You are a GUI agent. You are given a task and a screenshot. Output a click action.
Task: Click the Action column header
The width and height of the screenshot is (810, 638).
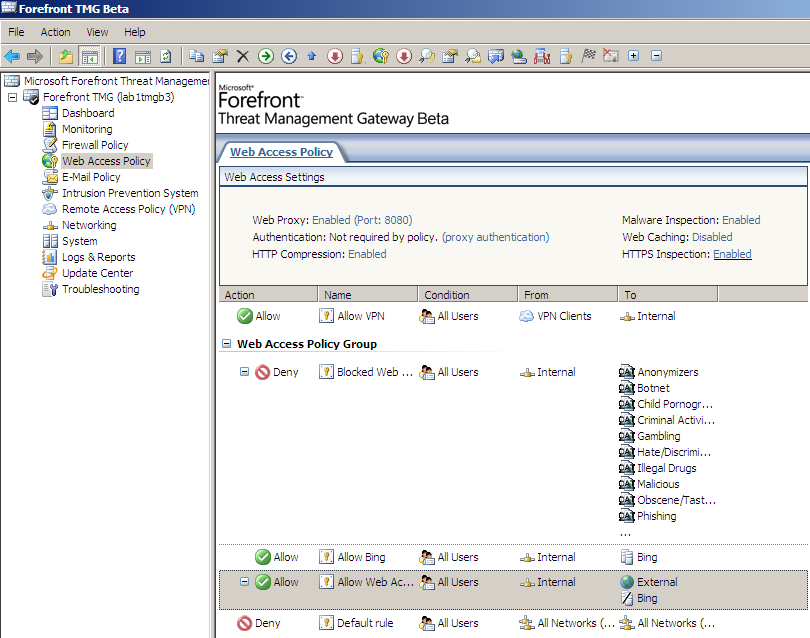[x=268, y=294]
